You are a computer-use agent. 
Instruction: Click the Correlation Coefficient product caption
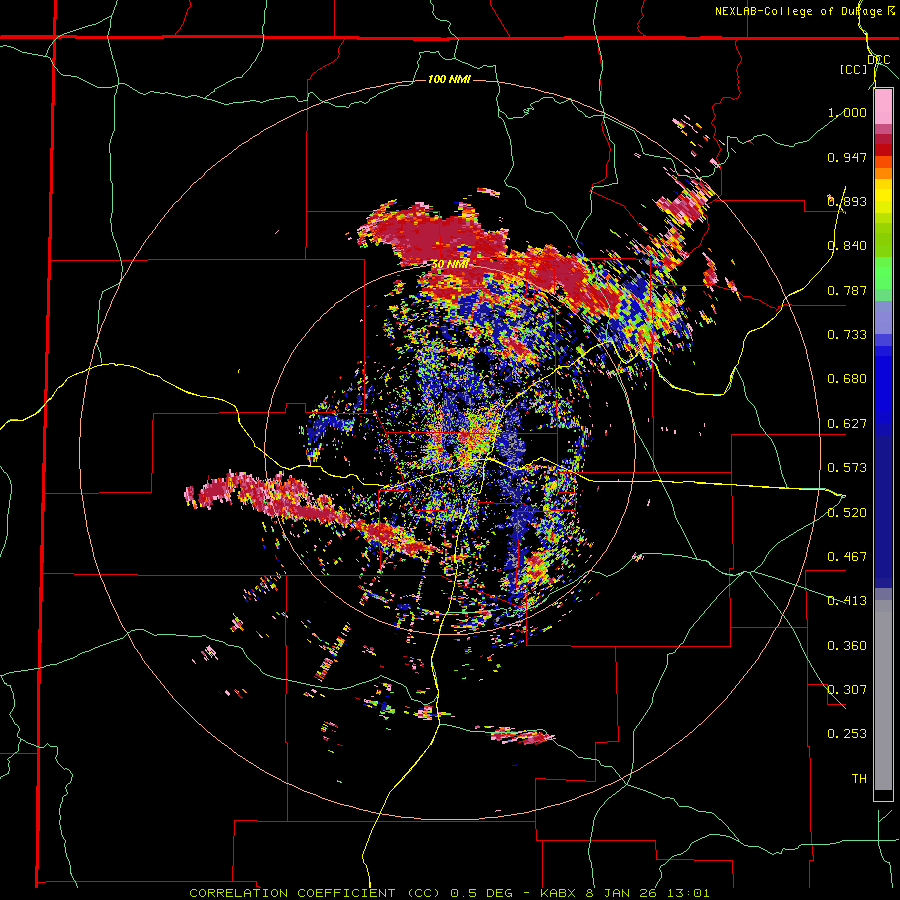pos(449,893)
